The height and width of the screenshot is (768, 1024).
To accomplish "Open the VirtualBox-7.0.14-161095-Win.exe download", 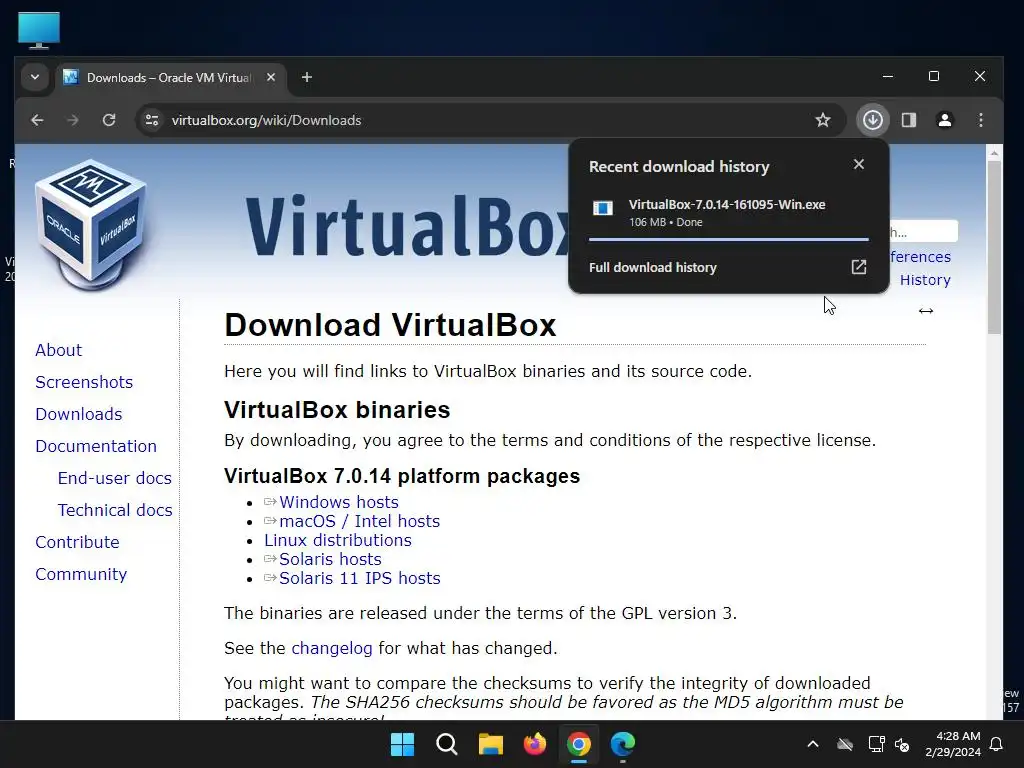I will (x=727, y=204).
